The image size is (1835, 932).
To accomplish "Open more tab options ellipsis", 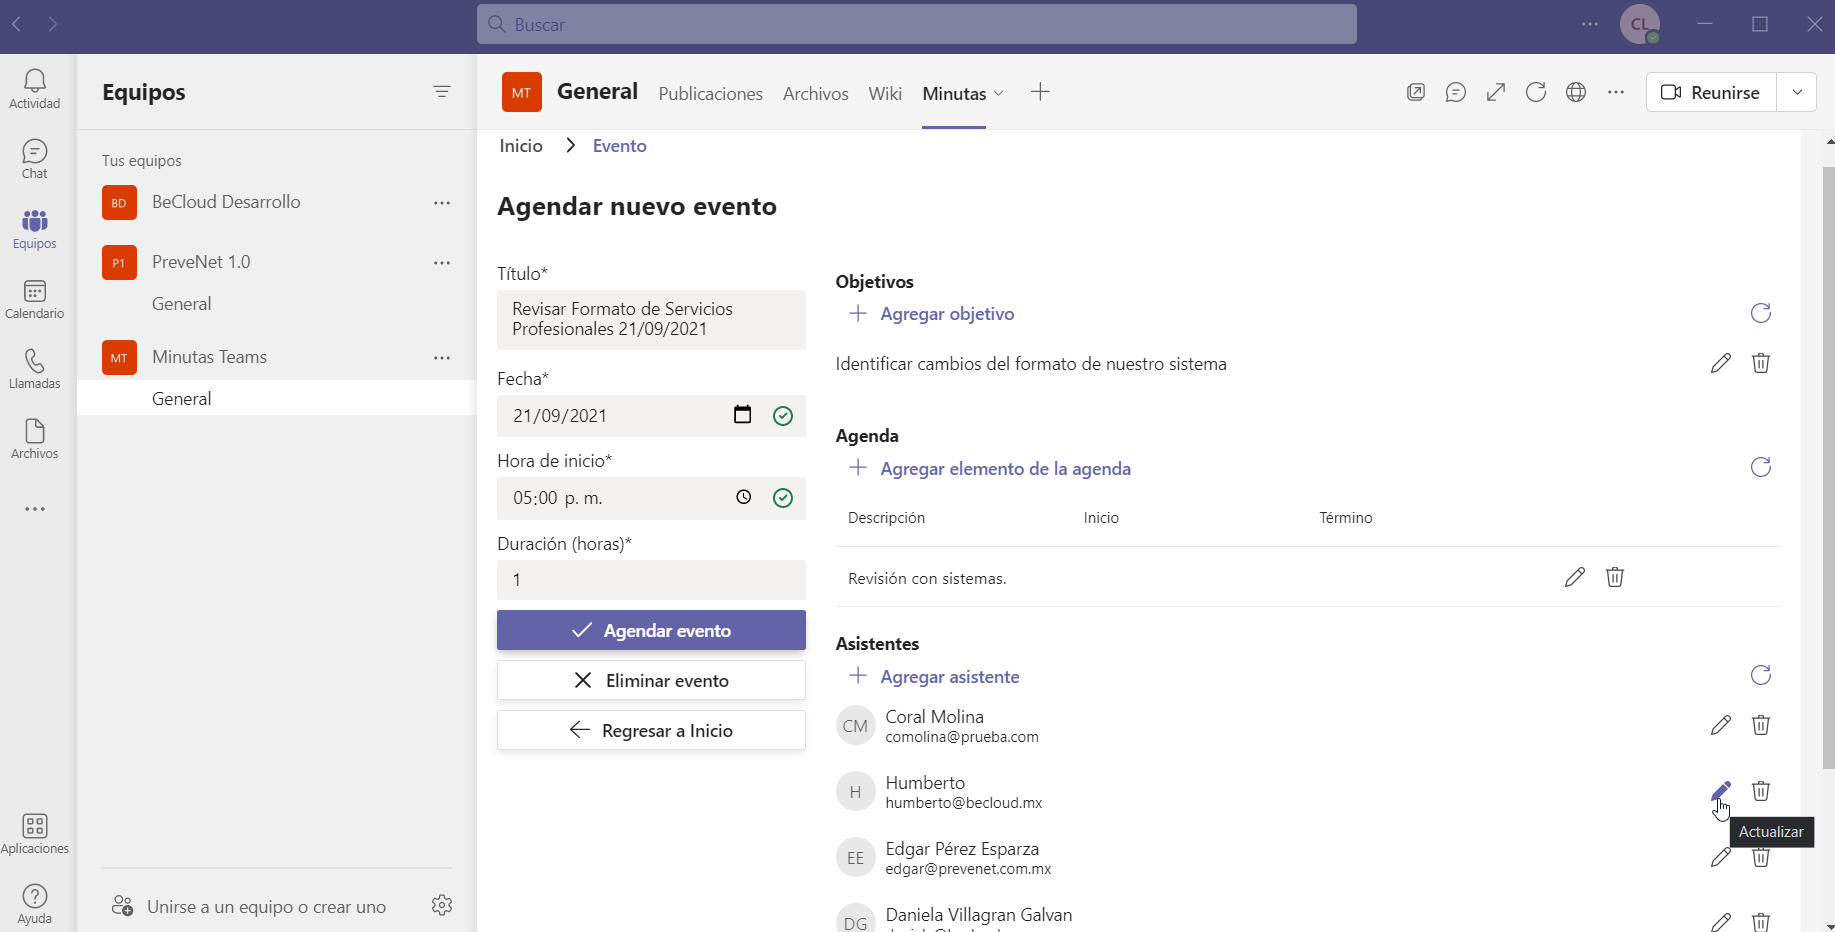I will pos(1616,93).
